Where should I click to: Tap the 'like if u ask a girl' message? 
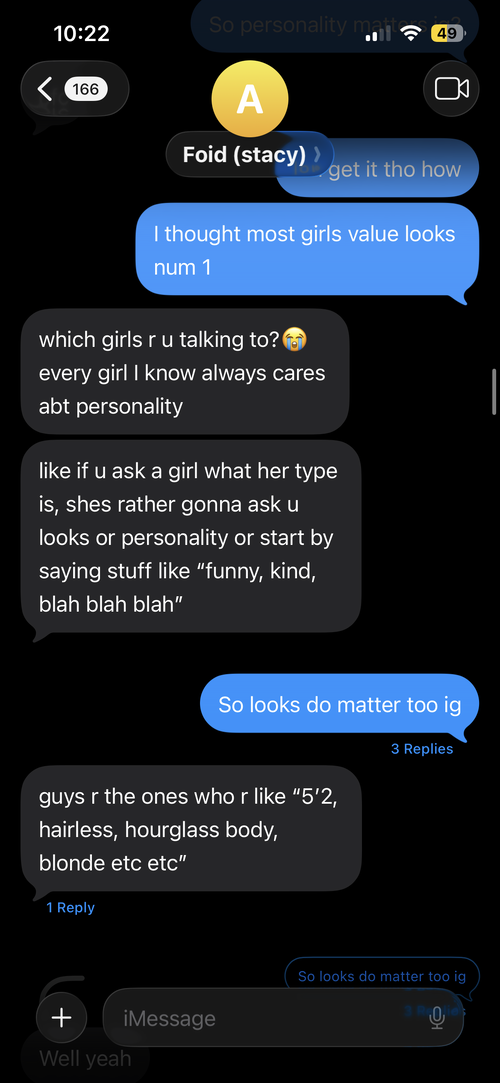click(x=191, y=537)
